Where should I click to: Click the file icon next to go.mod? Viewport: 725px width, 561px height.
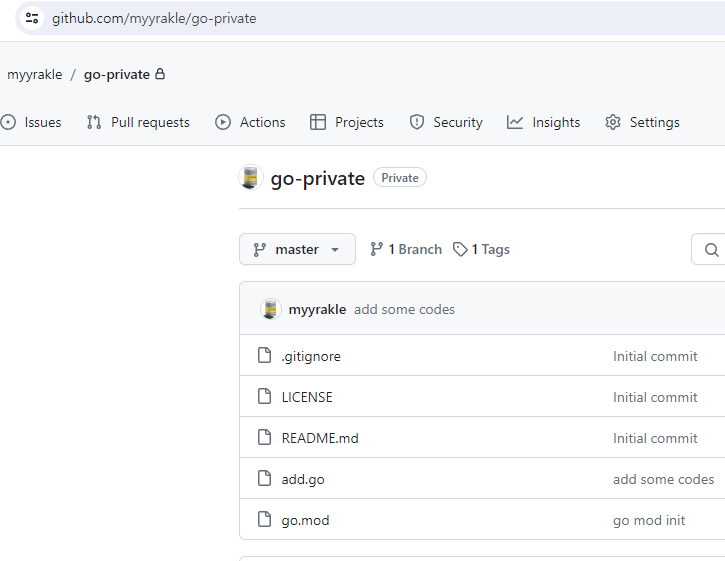[x=265, y=520]
